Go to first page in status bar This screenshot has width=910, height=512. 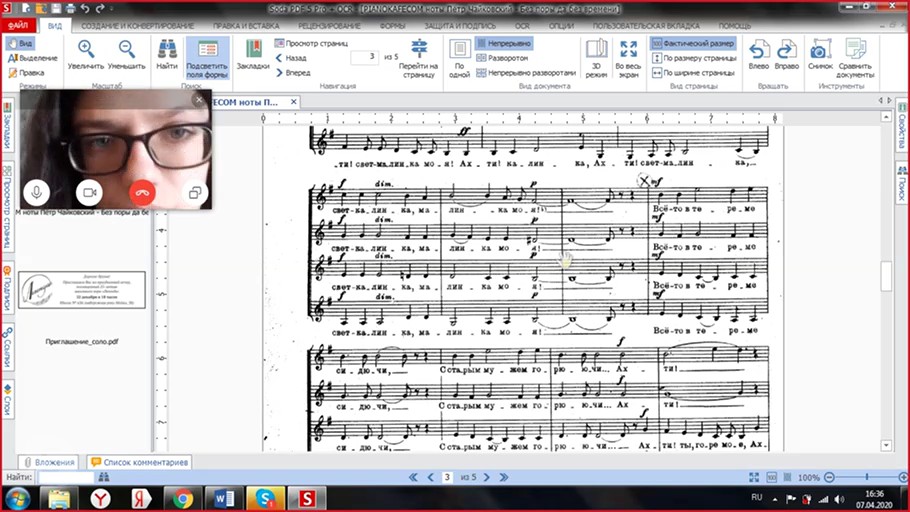[413, 477]
